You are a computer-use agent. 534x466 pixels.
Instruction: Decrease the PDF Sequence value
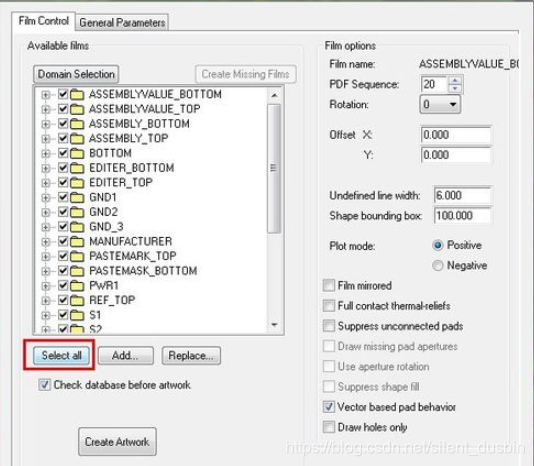[455, 88]
